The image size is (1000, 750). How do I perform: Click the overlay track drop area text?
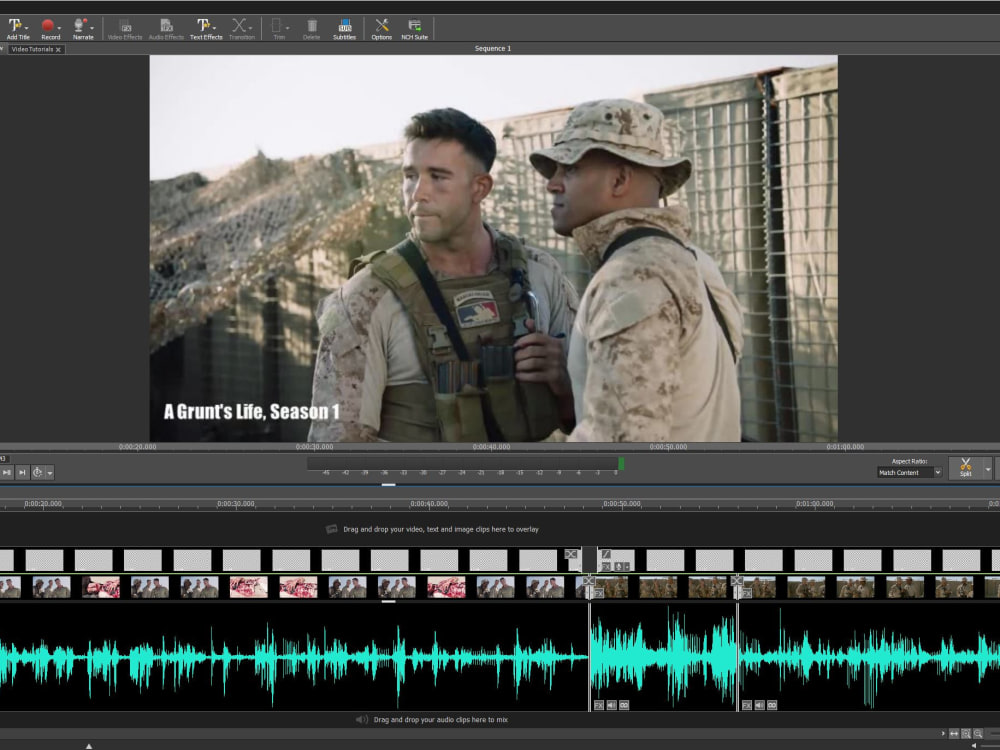pyautogui.click(x=441, y=529)
